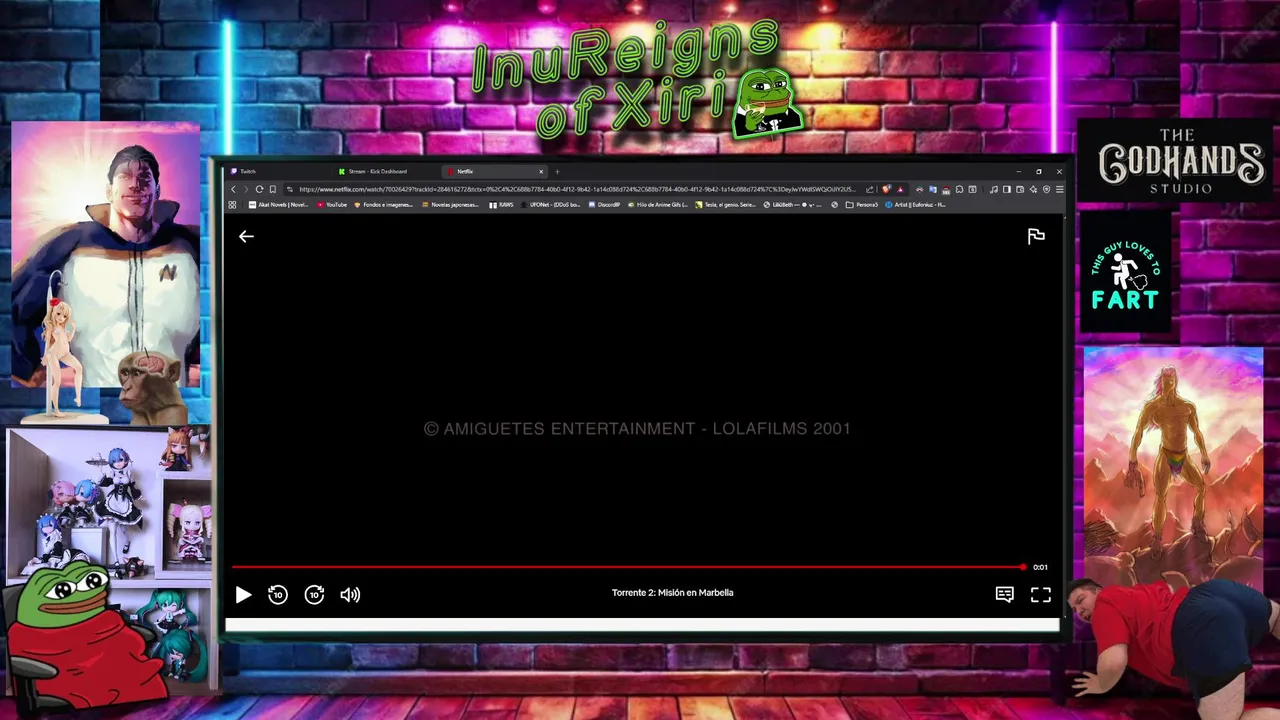Screen dimensions: 1280x720
Task: Open the Netflix volume control
Action: point(350,594)
